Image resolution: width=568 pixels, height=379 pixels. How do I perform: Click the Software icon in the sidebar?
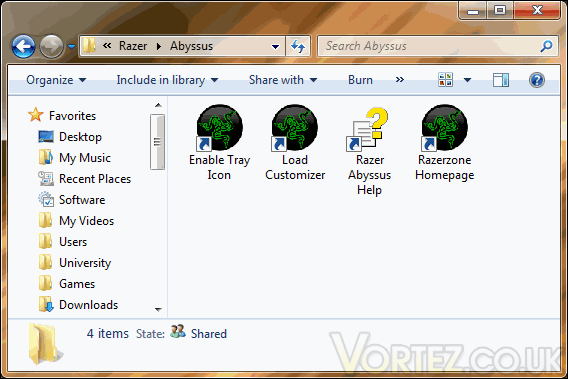click(46, 199)
